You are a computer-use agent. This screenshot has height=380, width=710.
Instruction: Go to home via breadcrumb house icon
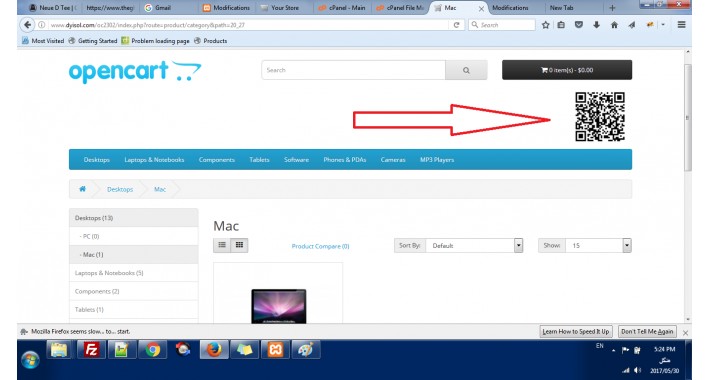pyautogui.click(x=82, y=189)
